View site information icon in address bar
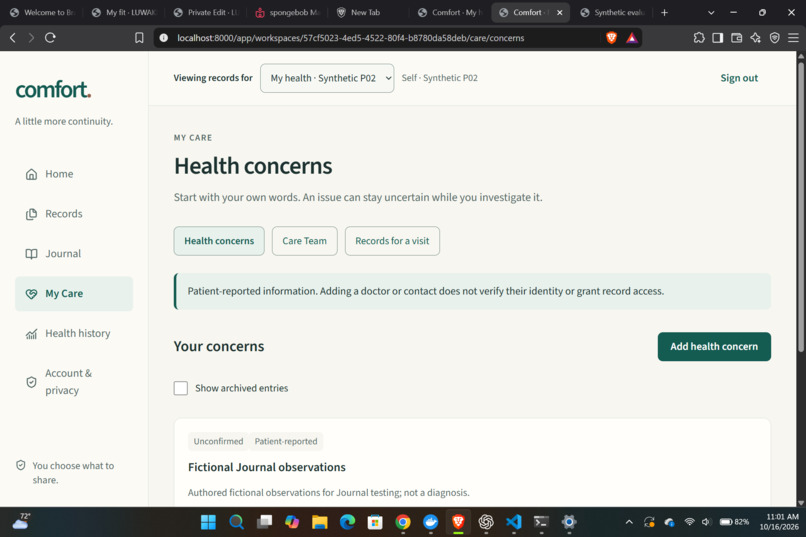The image size is (806, 537). tap(163, 38)
